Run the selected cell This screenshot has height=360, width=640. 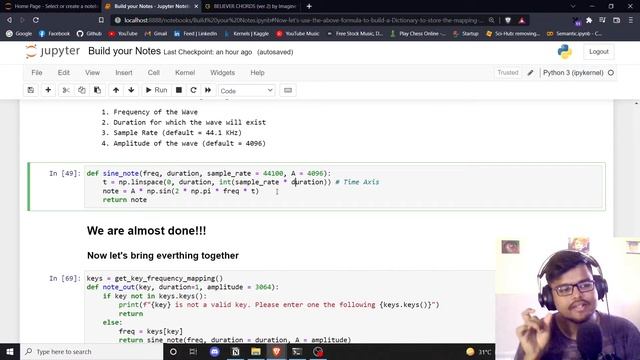coord(157,90)
